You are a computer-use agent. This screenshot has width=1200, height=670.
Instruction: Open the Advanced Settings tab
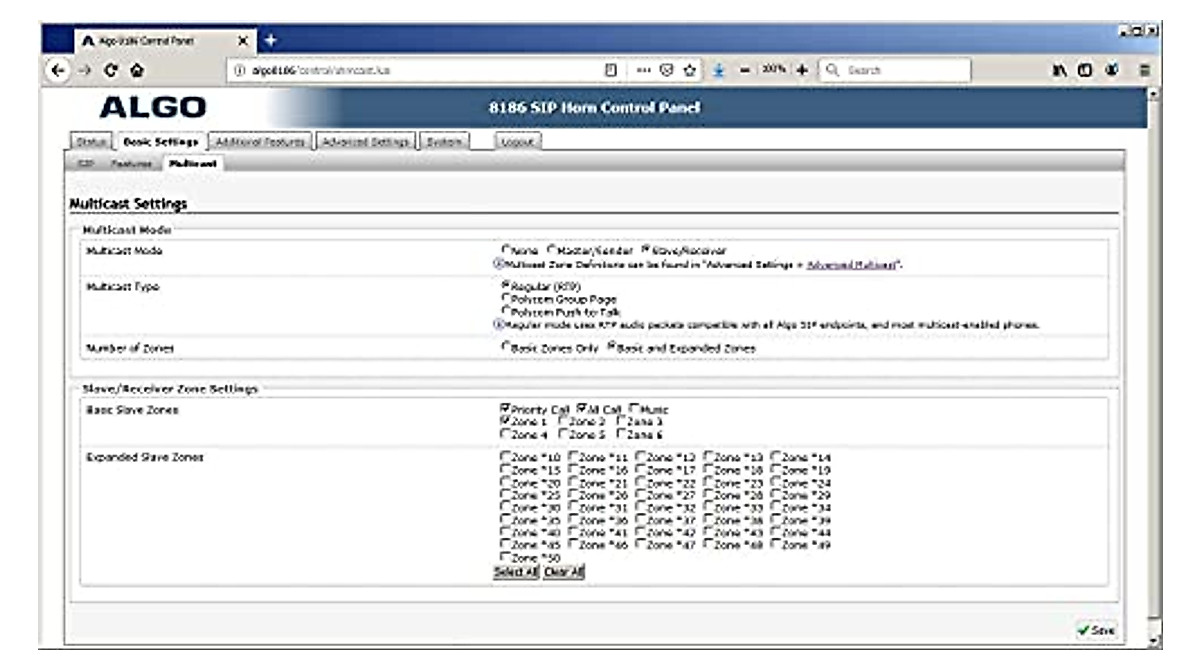(366, 142)
